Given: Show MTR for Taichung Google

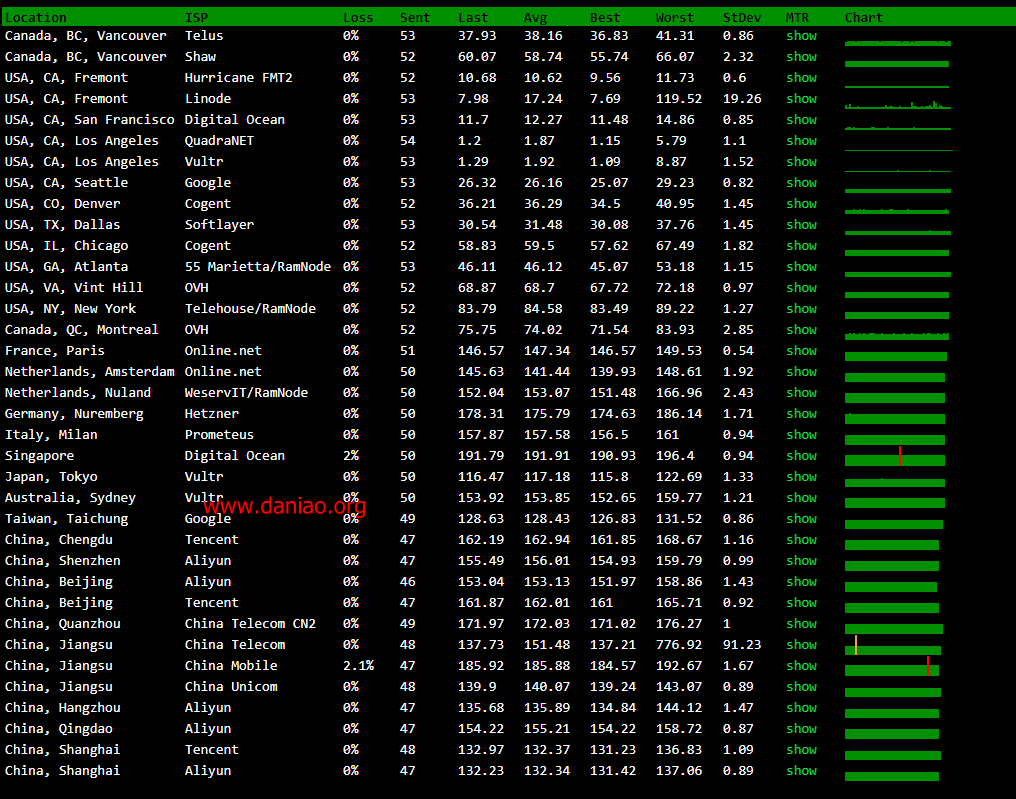Looking at the screenshot, I should coord(802,518).
